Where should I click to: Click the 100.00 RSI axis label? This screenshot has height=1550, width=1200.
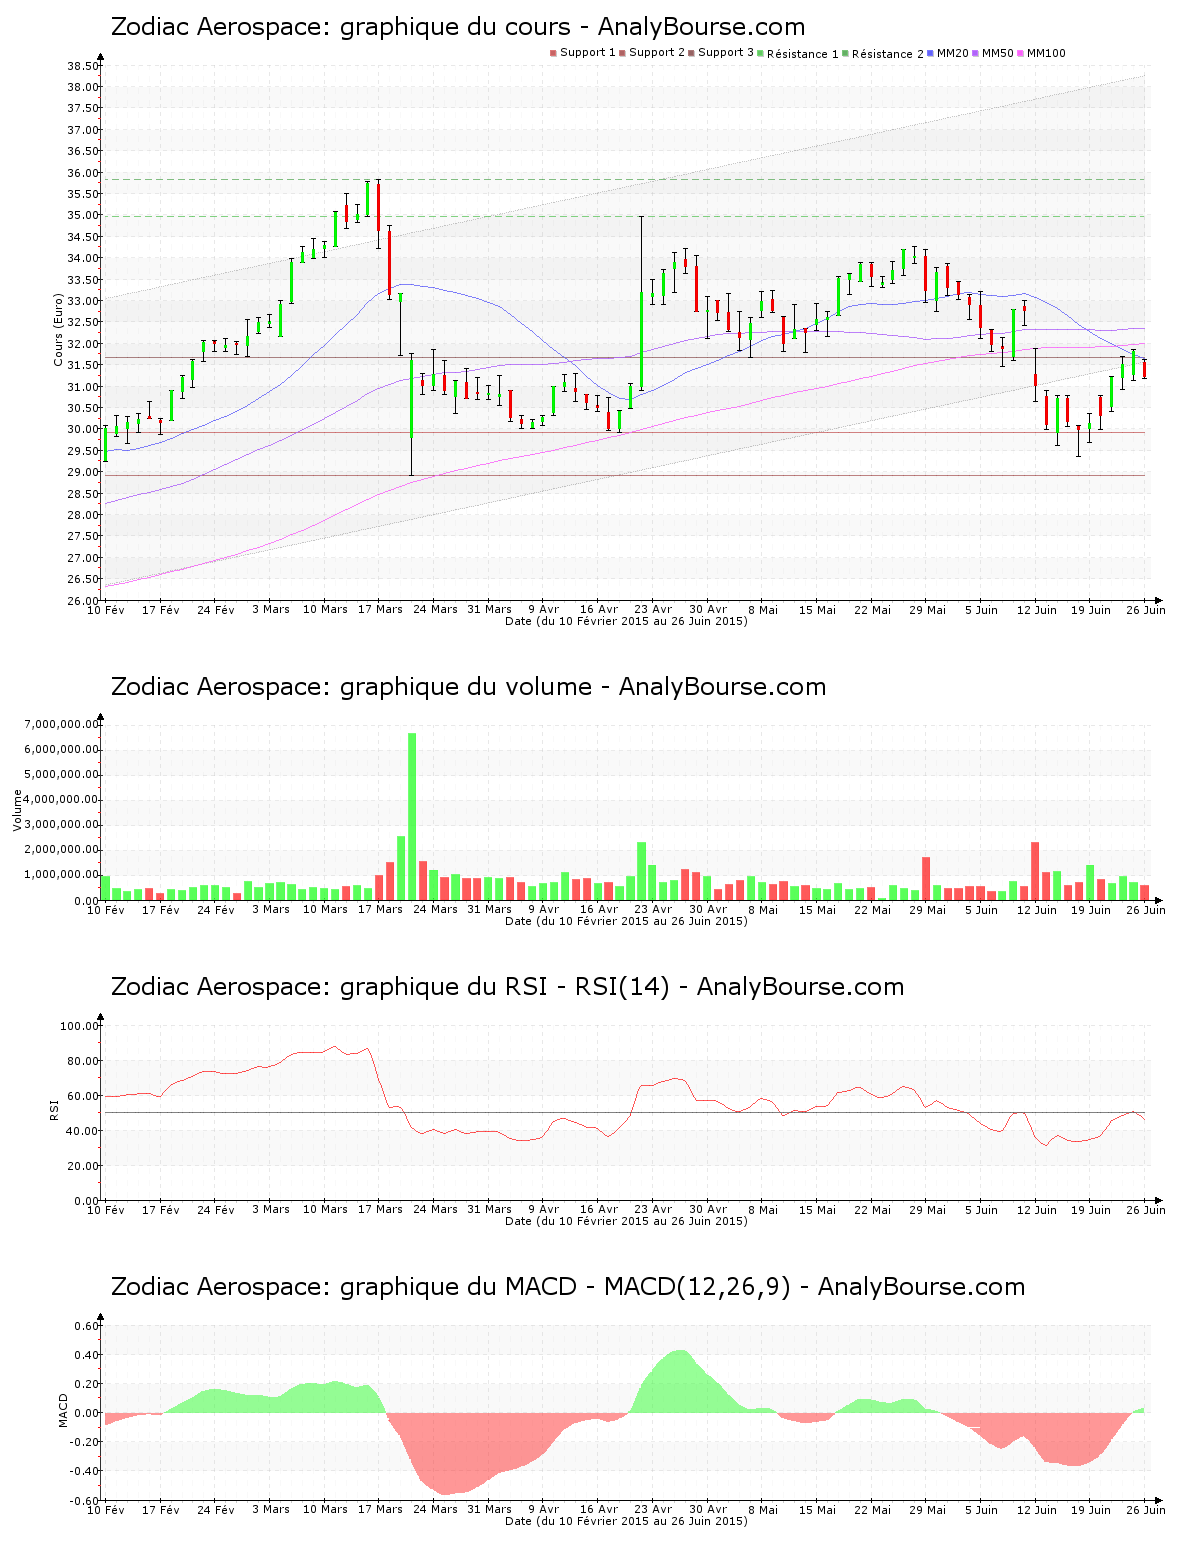click(80, 1026)
